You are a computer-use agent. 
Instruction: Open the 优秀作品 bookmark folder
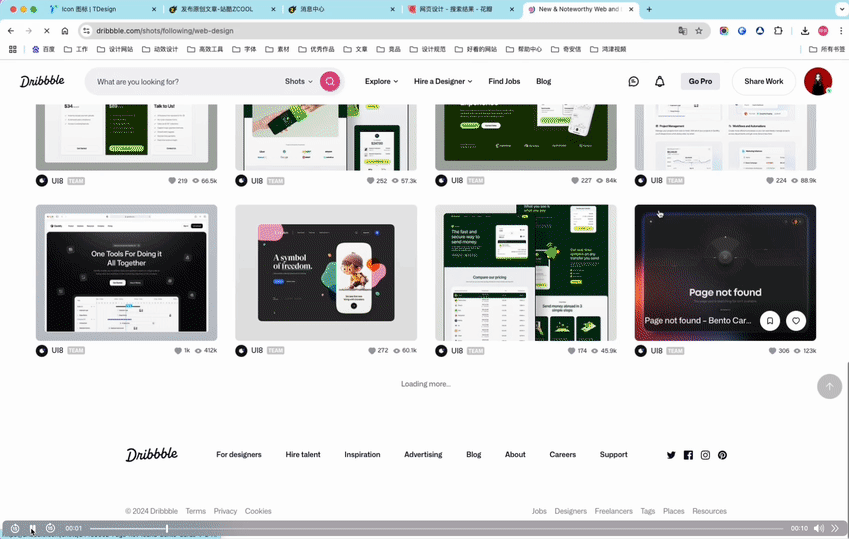coord(316,49)
